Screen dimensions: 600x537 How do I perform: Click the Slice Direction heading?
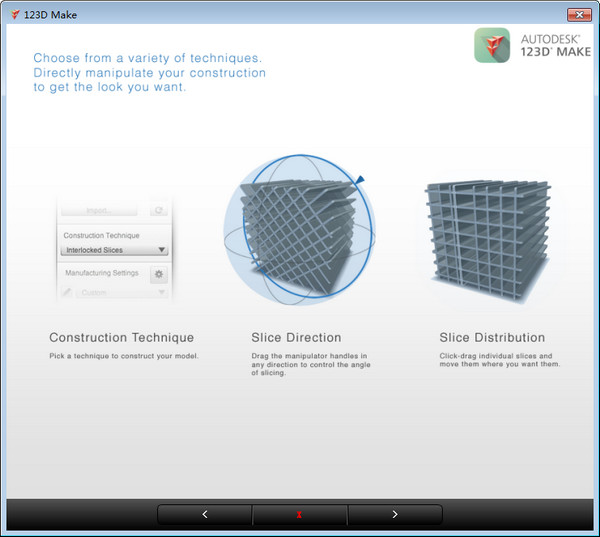click(x=296, y=338)
